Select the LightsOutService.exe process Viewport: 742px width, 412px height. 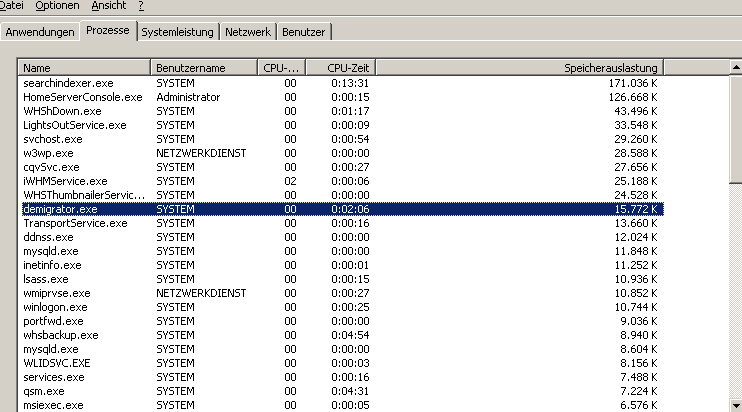coord(74,125)
